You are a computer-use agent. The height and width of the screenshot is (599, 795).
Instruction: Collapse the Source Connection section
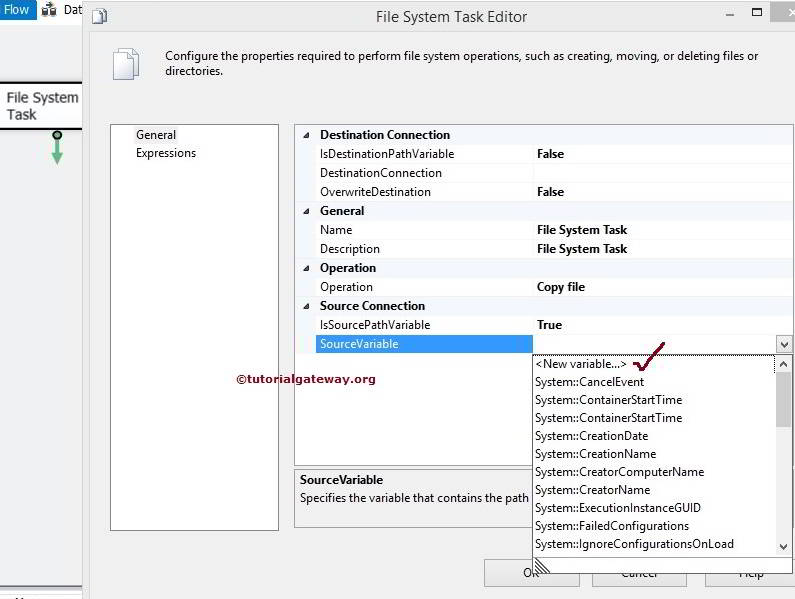(306, 306)
